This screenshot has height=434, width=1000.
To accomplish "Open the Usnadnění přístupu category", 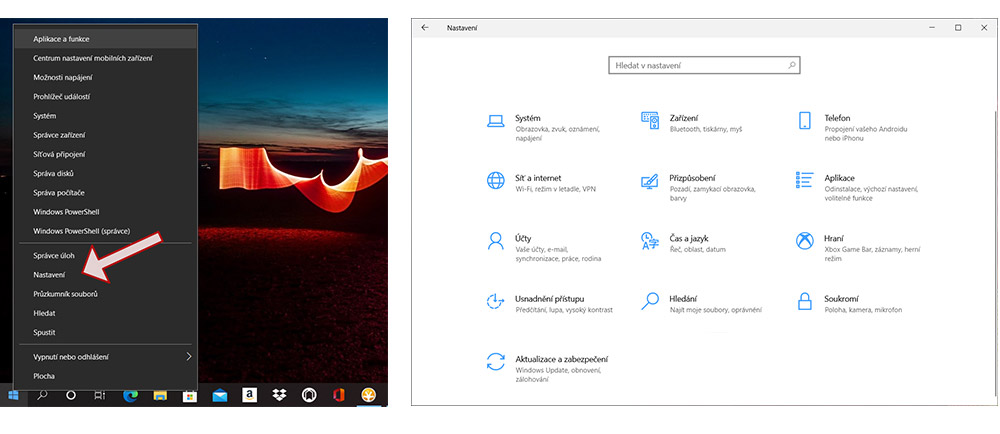I will [549, 298].
